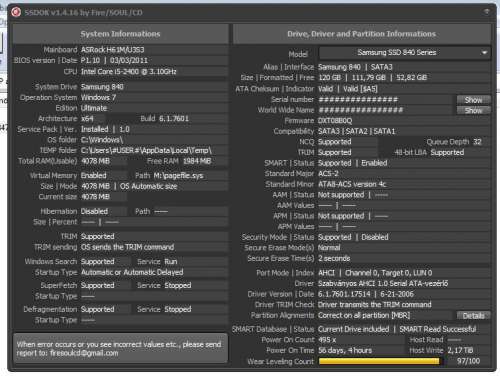Click the yellow Wear Leveling Count bar
500x378 pixels.
click(x=381, y=361)
